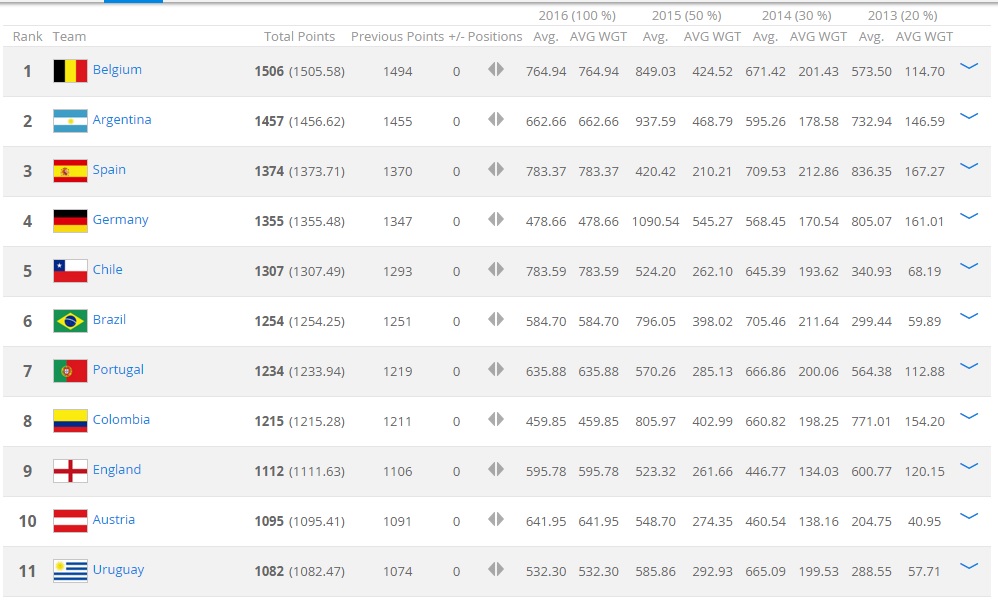998x600 pixels.
Task: Click the Spain flag icon
Action: pyautogui.click(x=70, y=171)
